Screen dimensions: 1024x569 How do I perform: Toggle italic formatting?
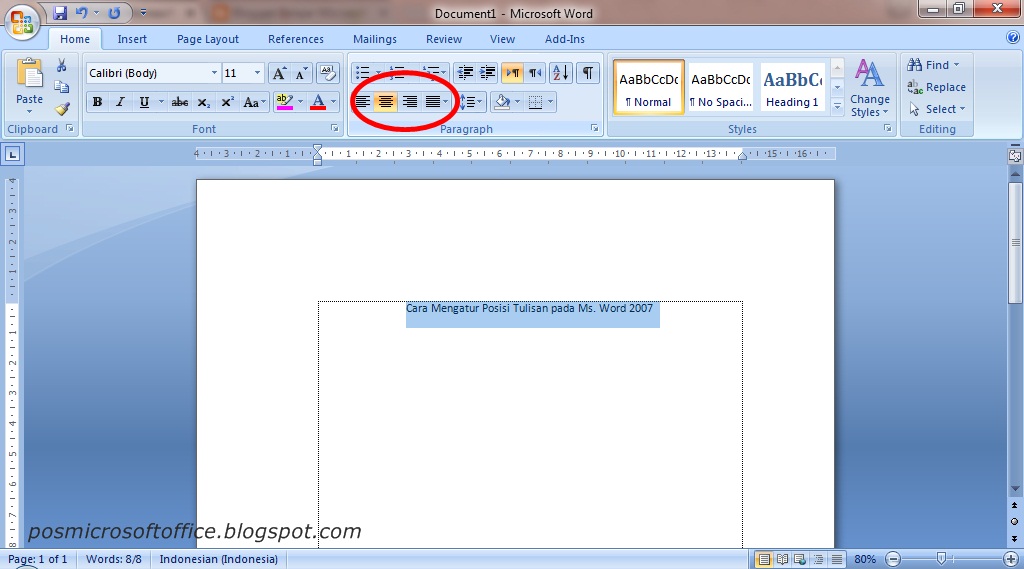pos(120,102)
